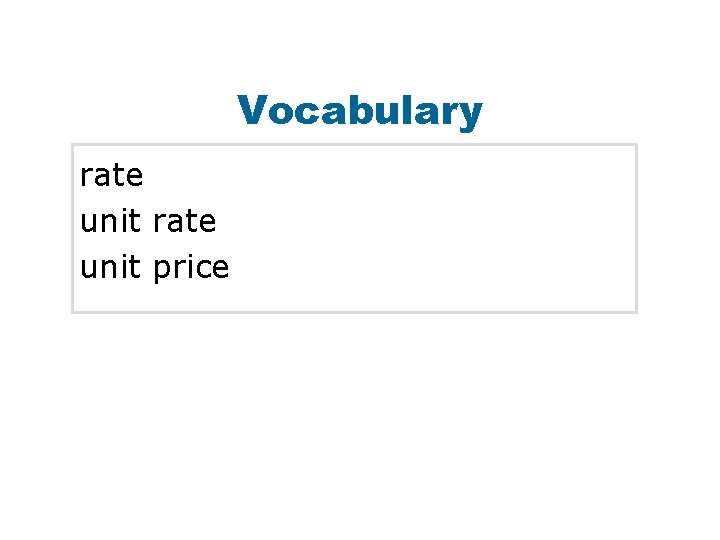
Task: Click the word "price" in the list
Action: pyautogui.click(x=191, y=268)
